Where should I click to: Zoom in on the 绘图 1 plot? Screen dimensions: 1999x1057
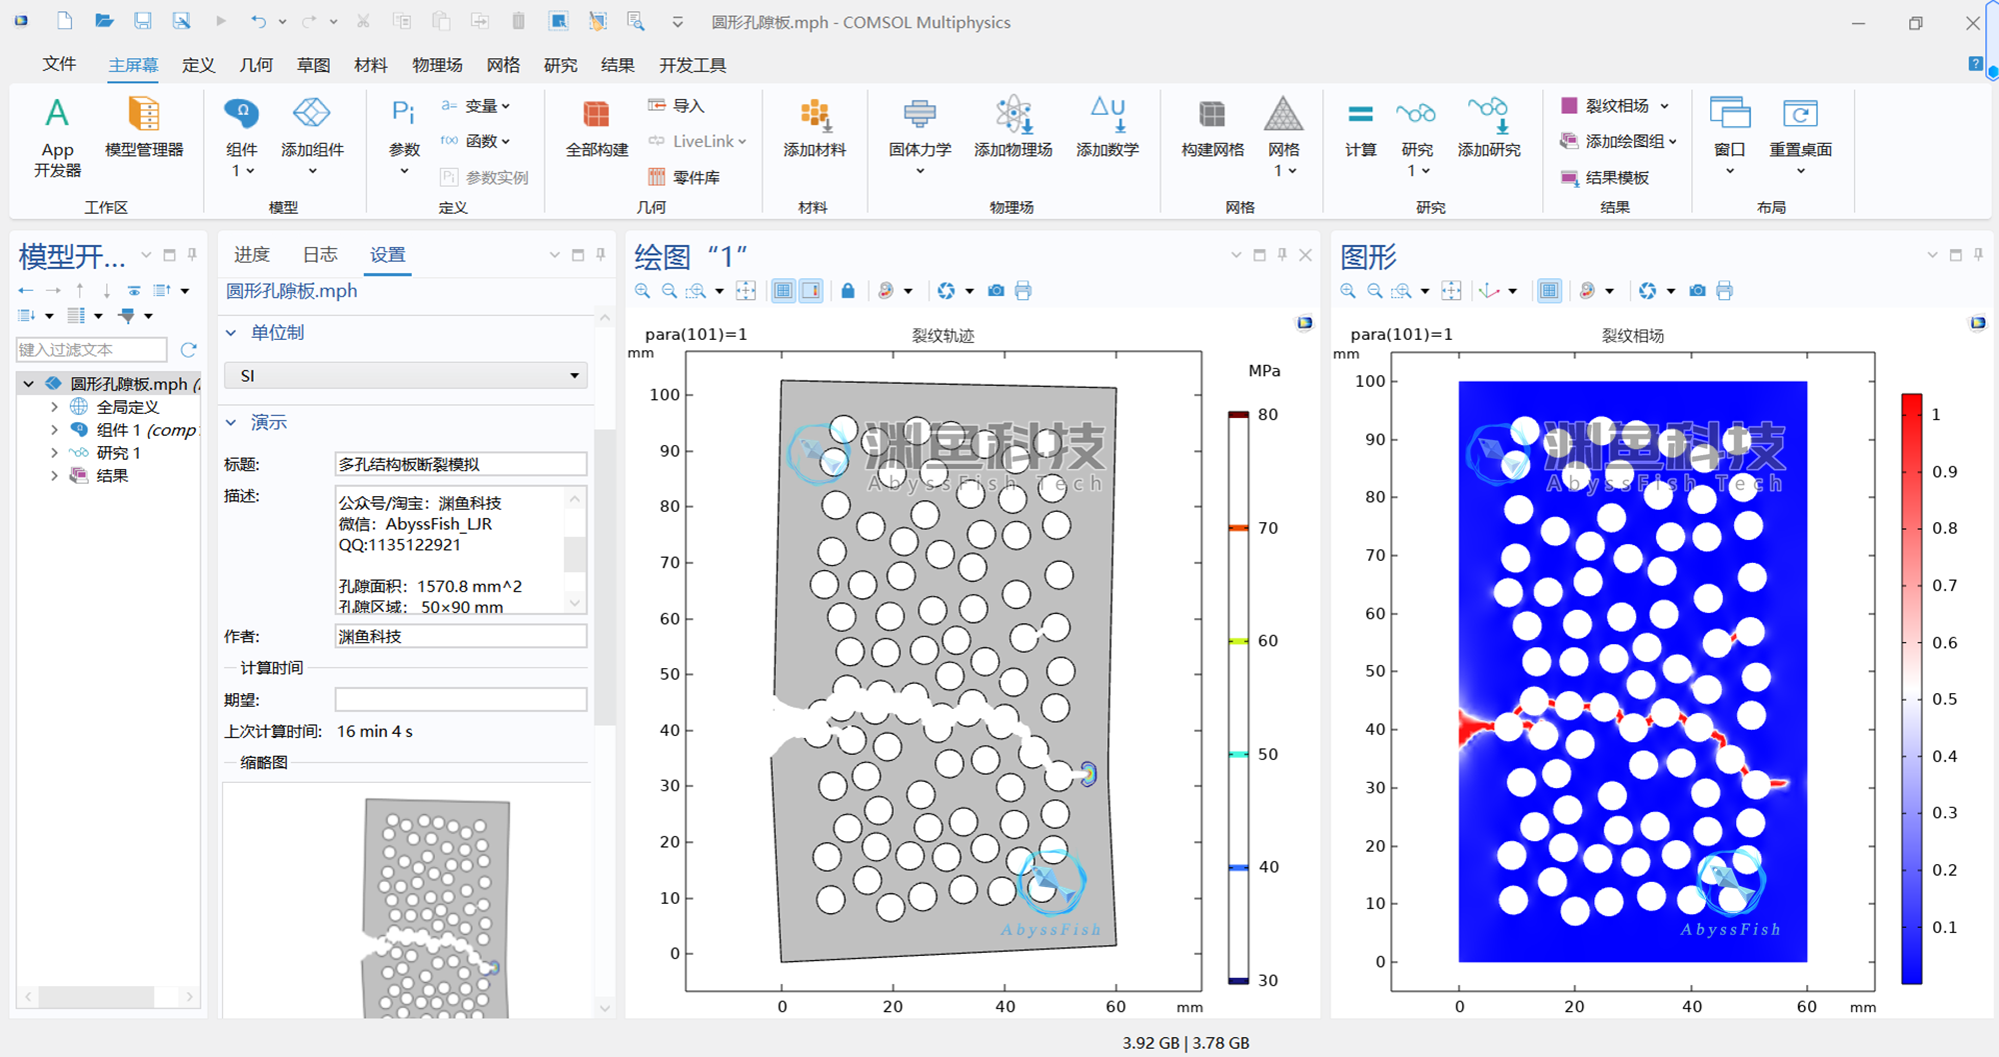(x=642, y=291)
